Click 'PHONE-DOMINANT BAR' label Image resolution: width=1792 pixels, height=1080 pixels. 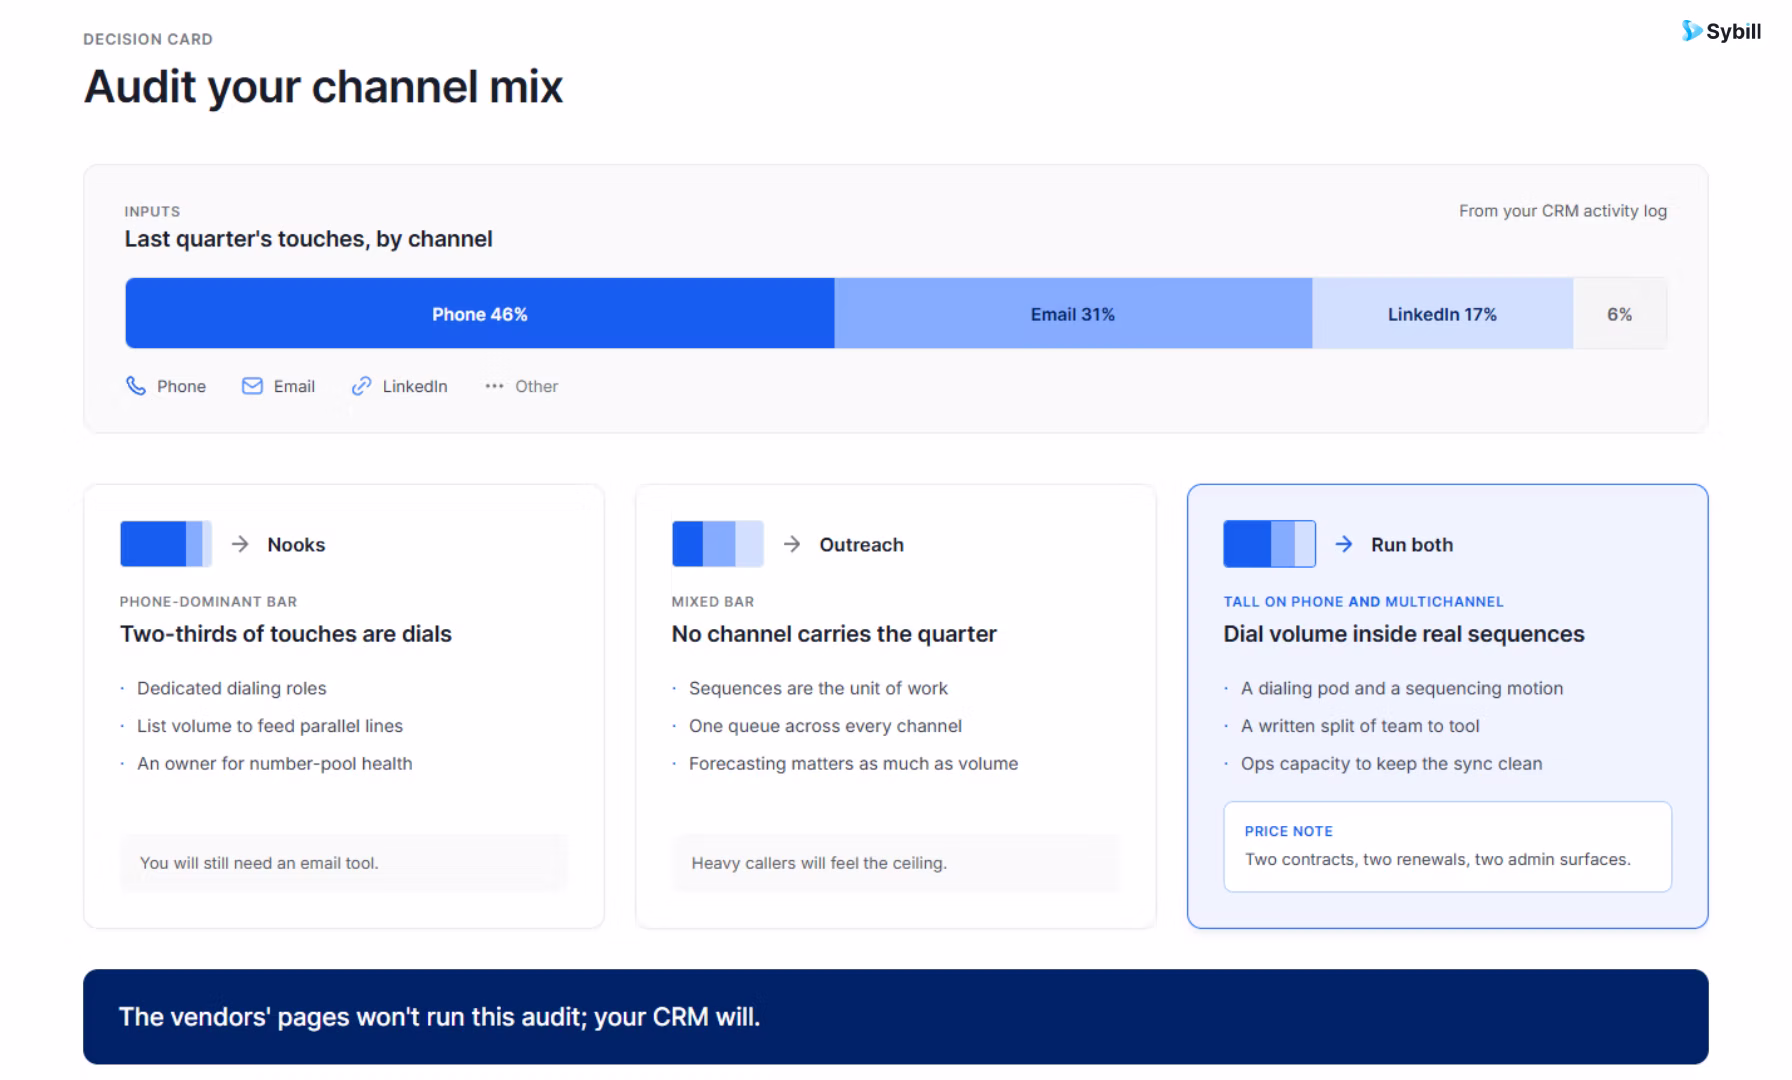208,601
